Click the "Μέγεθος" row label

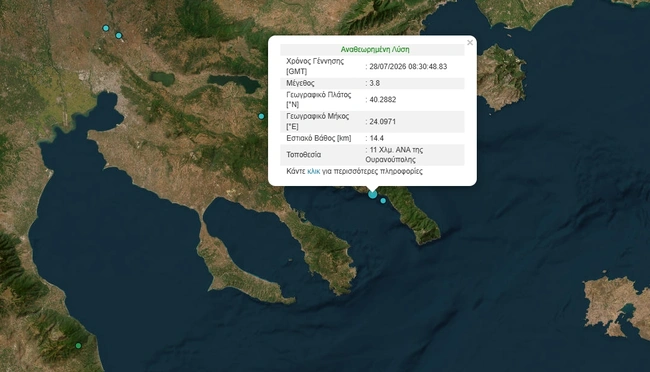click(x=300, y=83)
